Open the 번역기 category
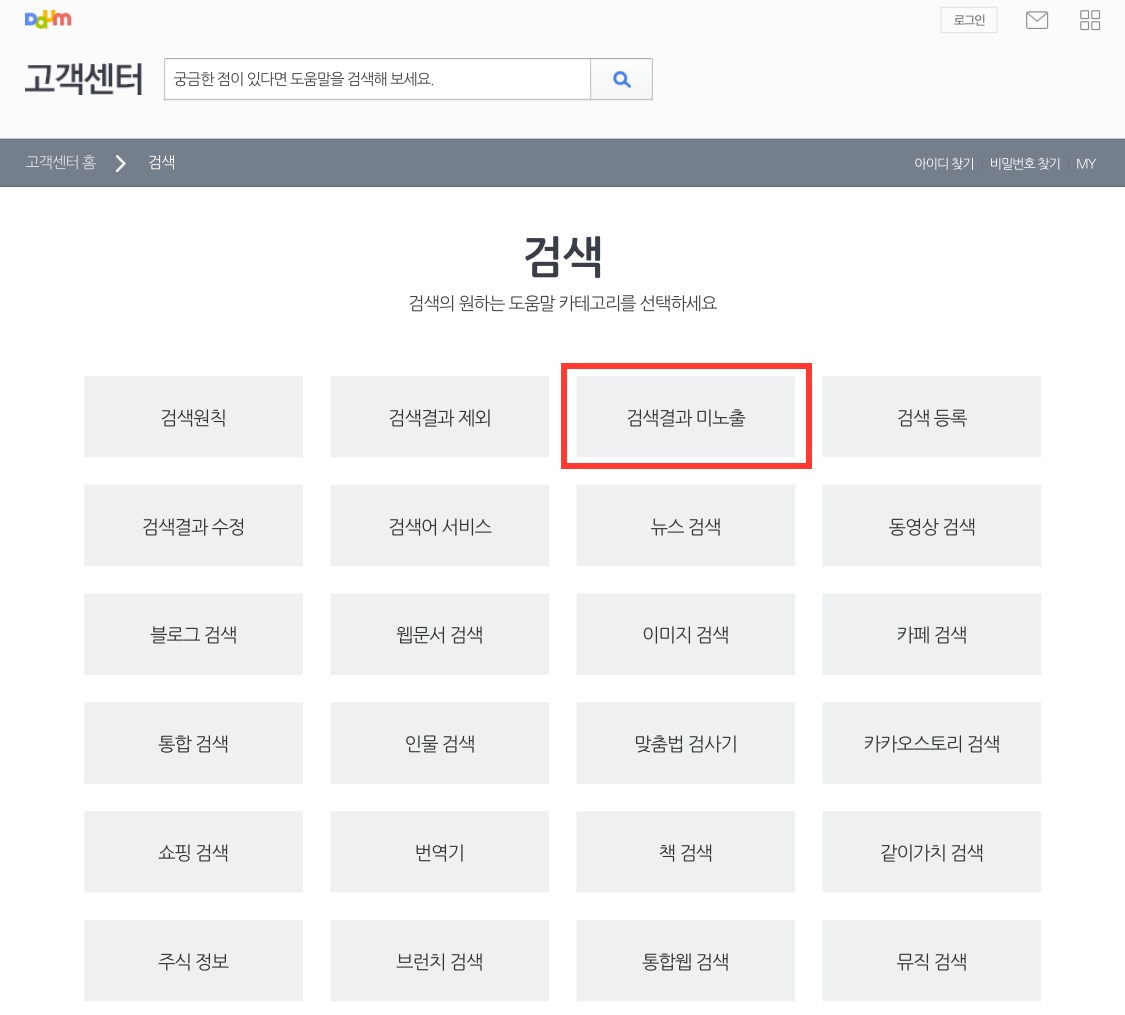 pyautogui.click(x=439, y=851)
